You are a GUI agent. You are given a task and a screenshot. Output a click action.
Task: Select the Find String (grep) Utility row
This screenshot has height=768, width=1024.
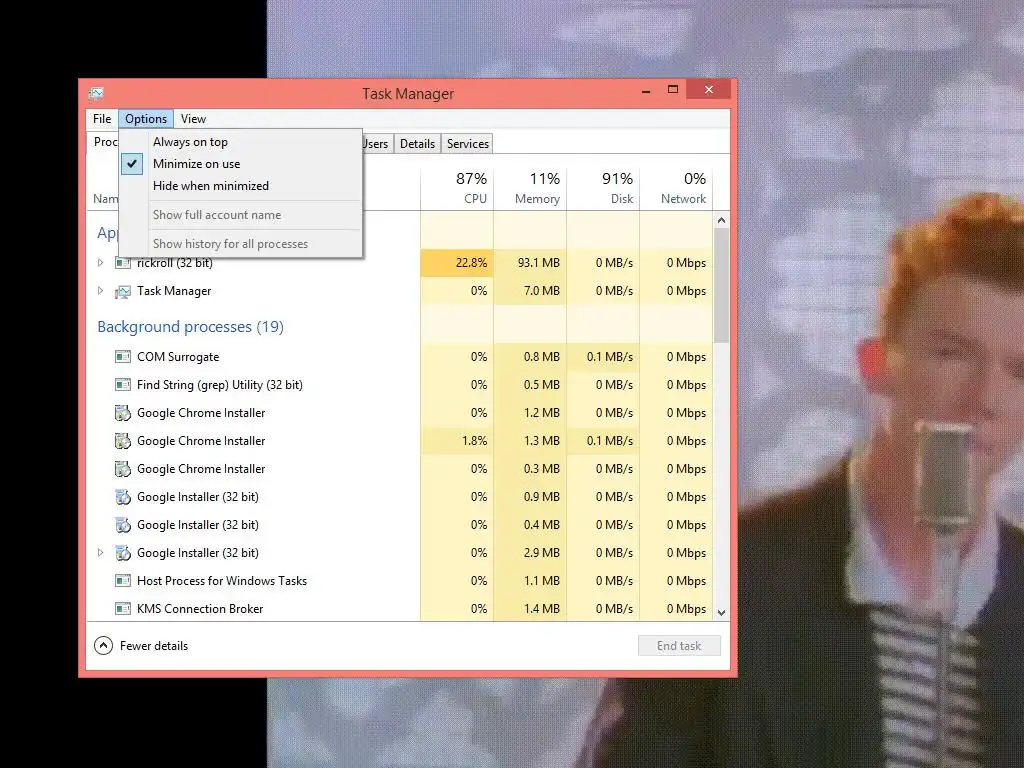[x=400, y=385]
